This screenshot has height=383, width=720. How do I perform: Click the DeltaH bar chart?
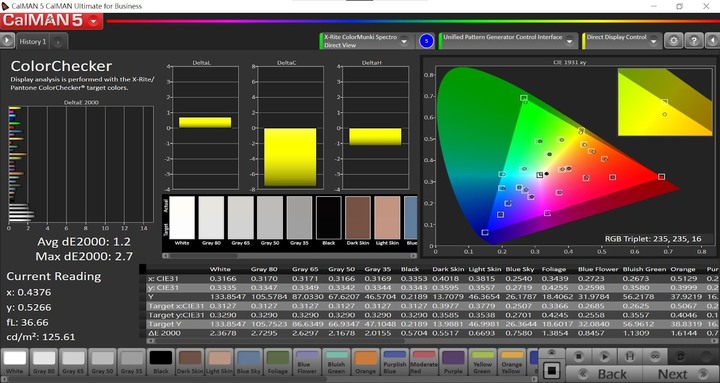point(375,128)
